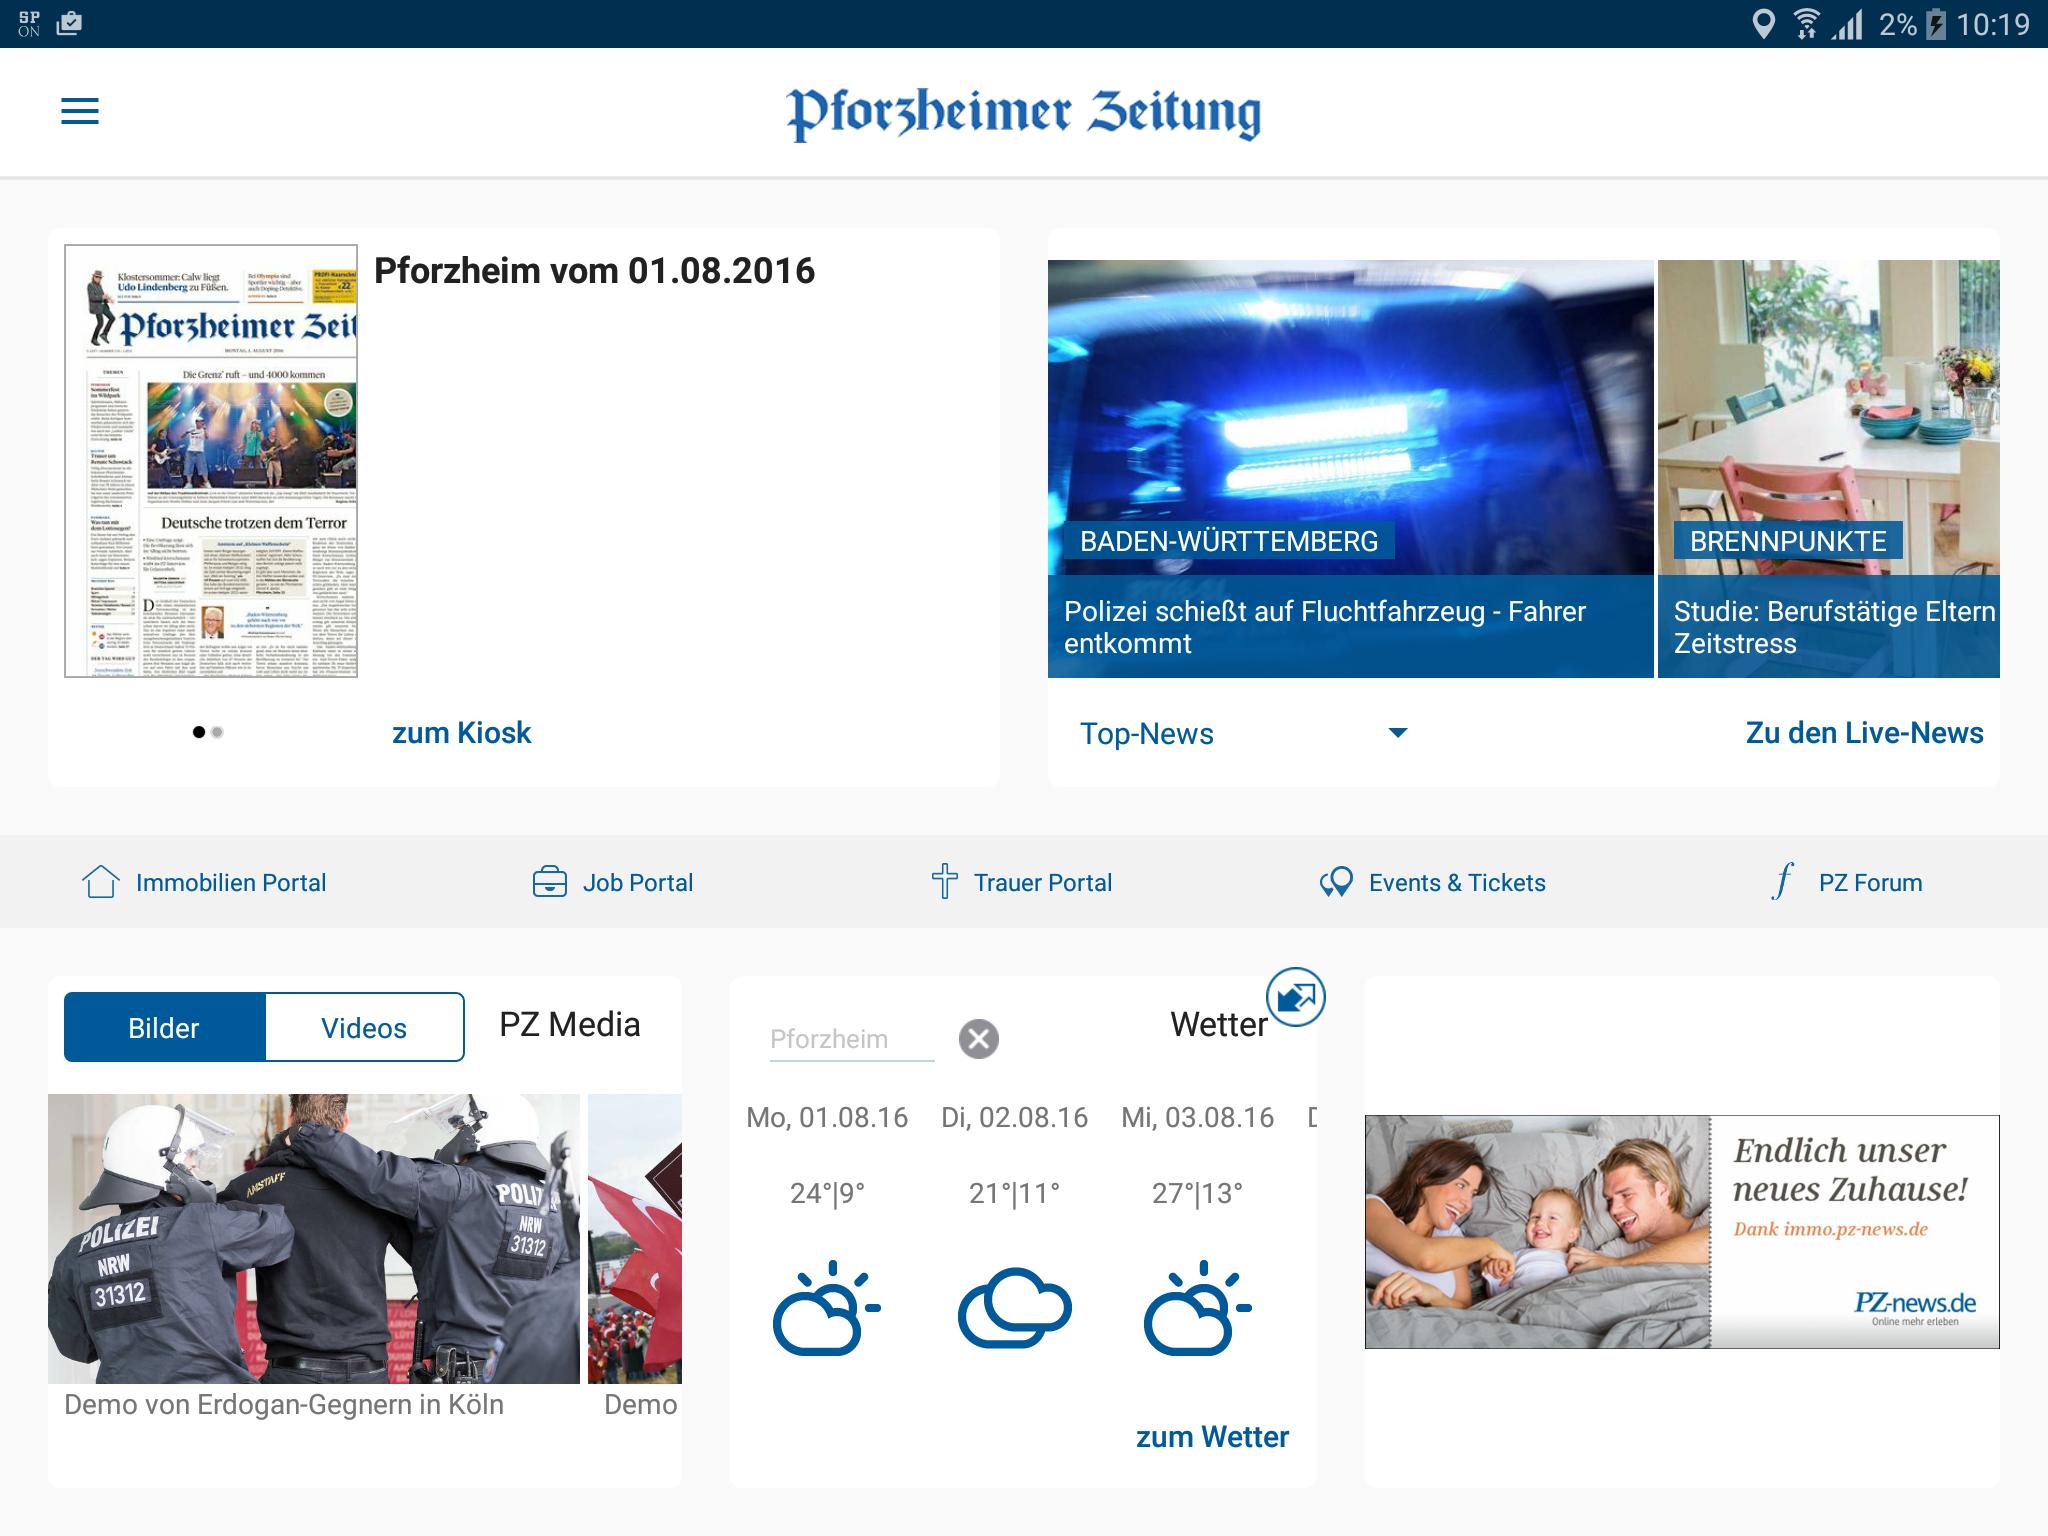Open the Top-News dropdown arrow
The height and width of the screenshot is (1536, 2048).
click(1398, 733)
